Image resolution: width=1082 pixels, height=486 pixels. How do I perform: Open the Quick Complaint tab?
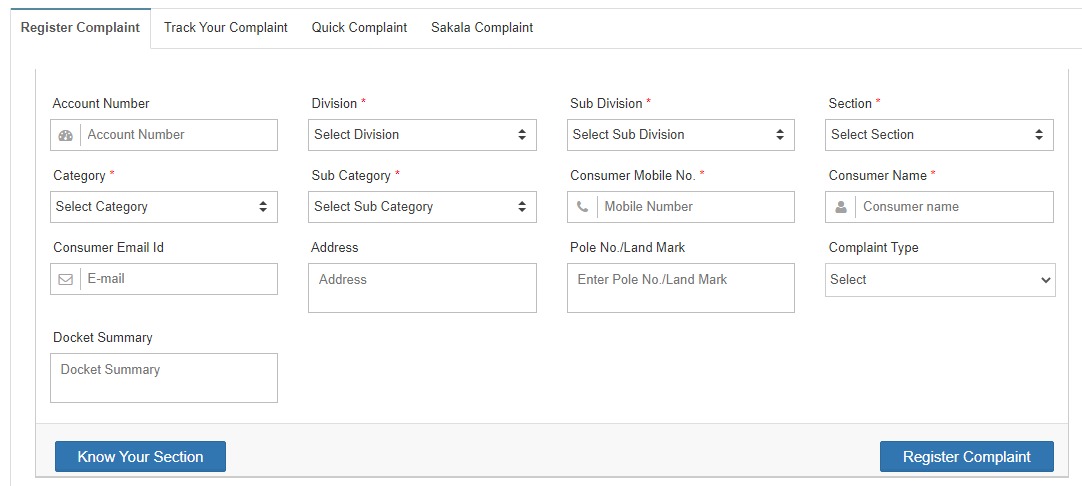coord(359,28)
